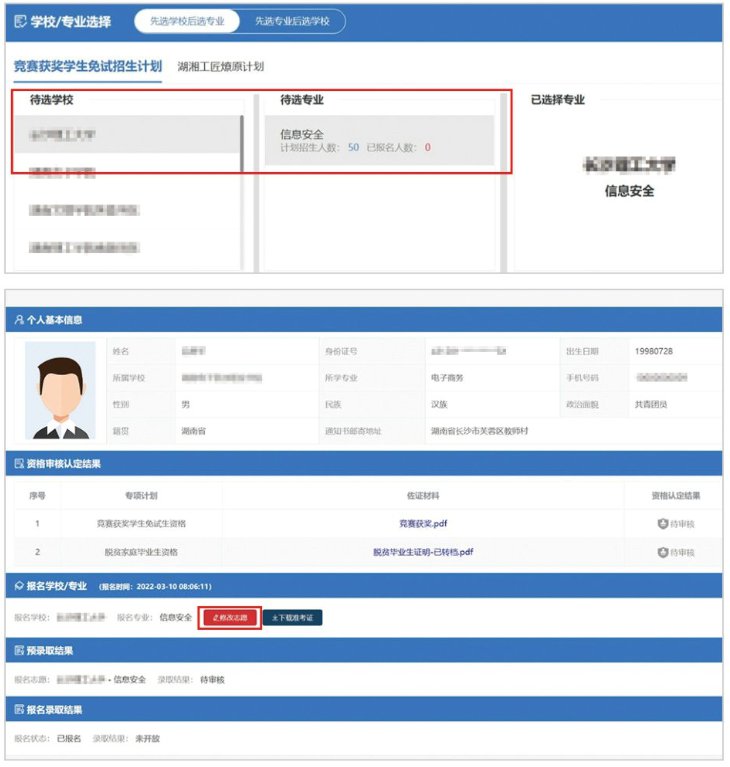Click the 电子商务 major value
The height and width of the screenshot is (767, 730).
[x=447, y=378]
